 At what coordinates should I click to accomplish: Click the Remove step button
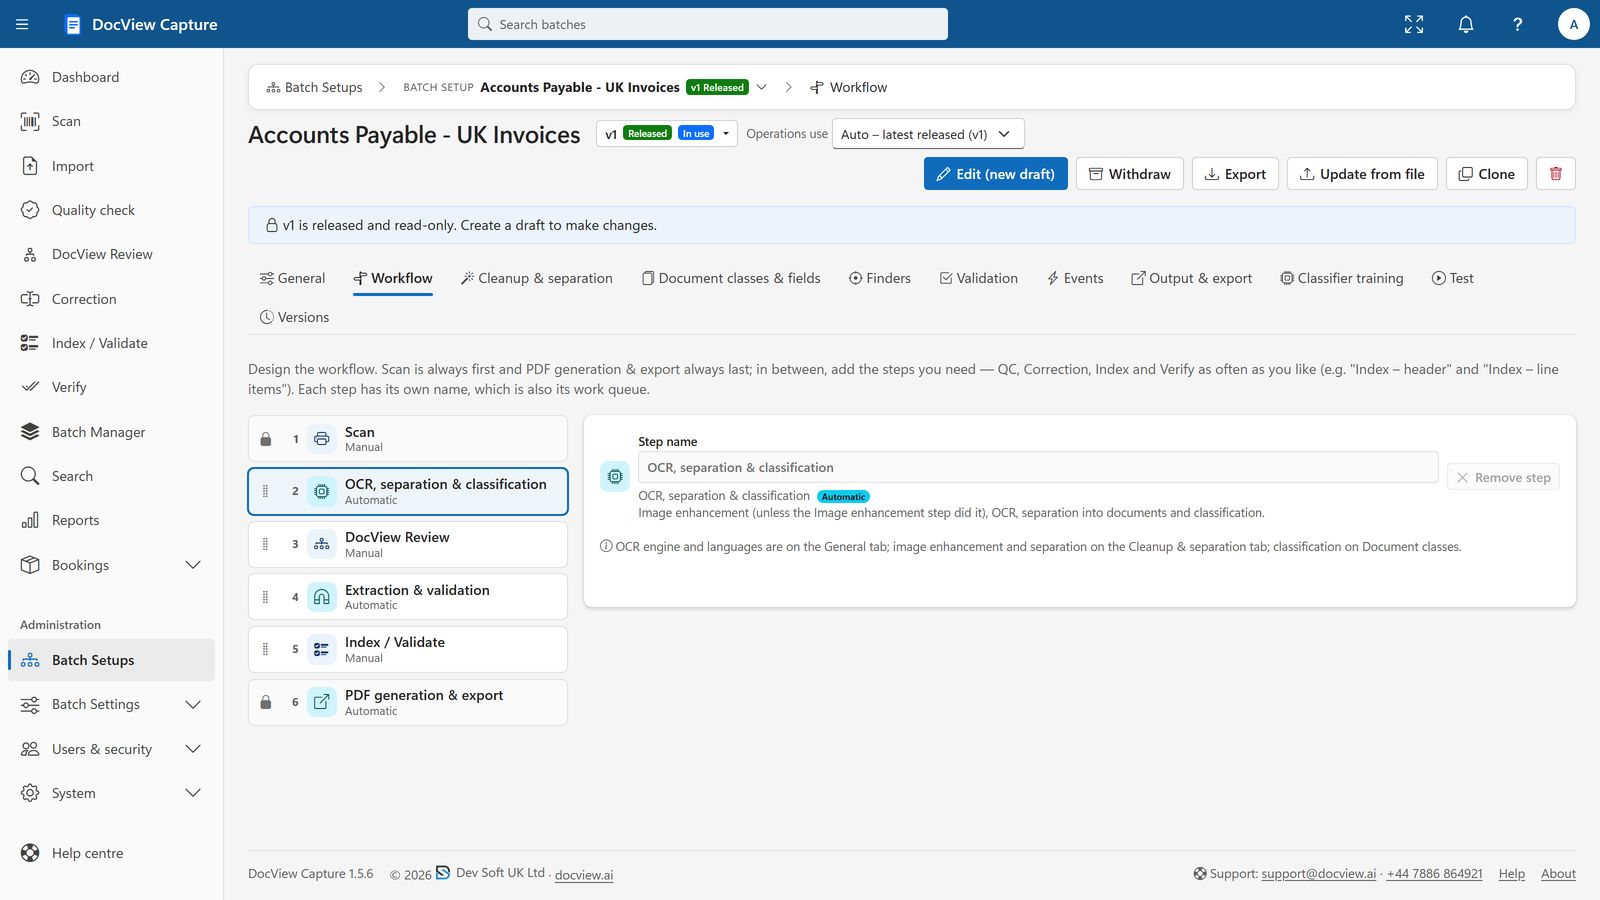(x=1503, y=478)
